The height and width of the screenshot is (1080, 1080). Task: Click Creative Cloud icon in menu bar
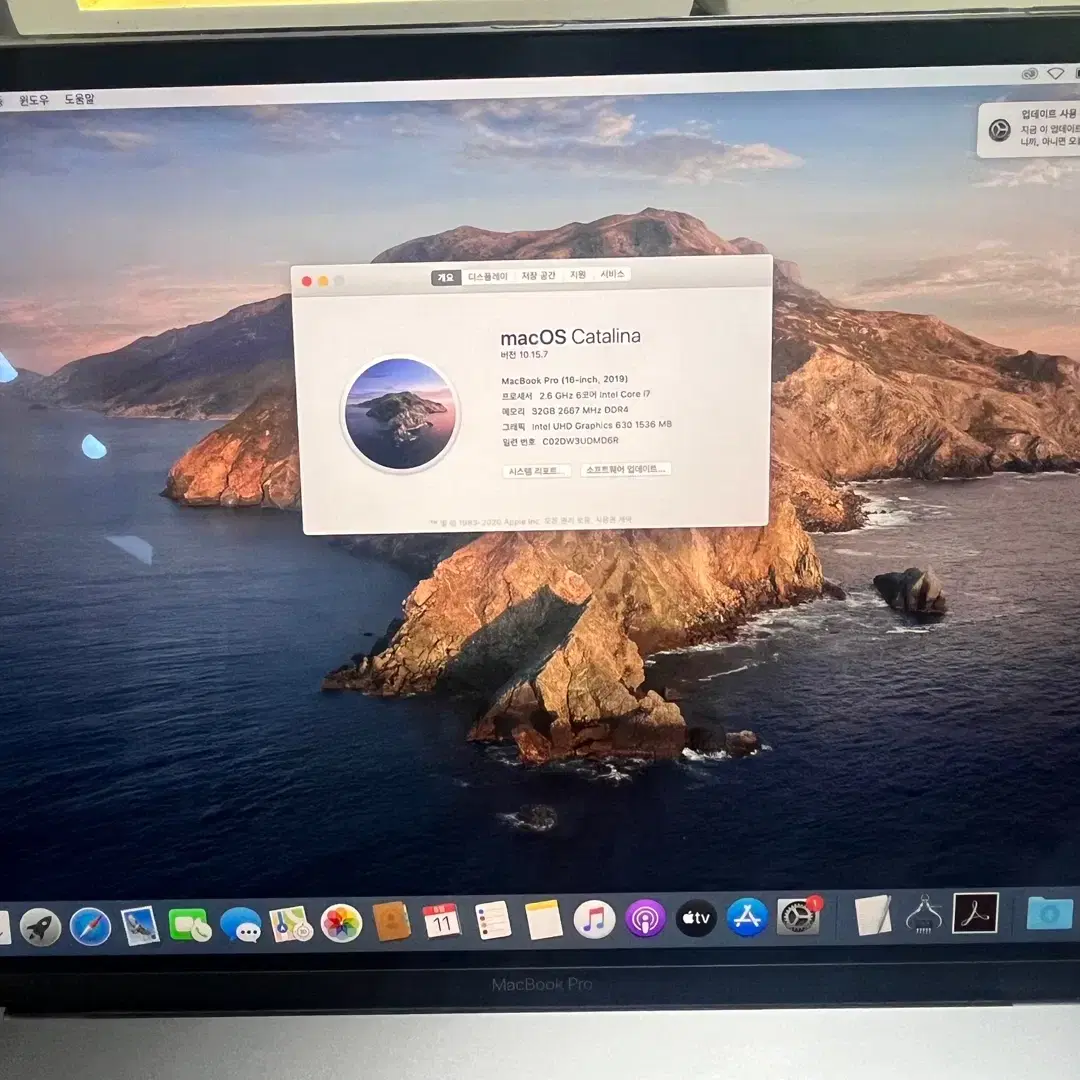pos(1030,74)
